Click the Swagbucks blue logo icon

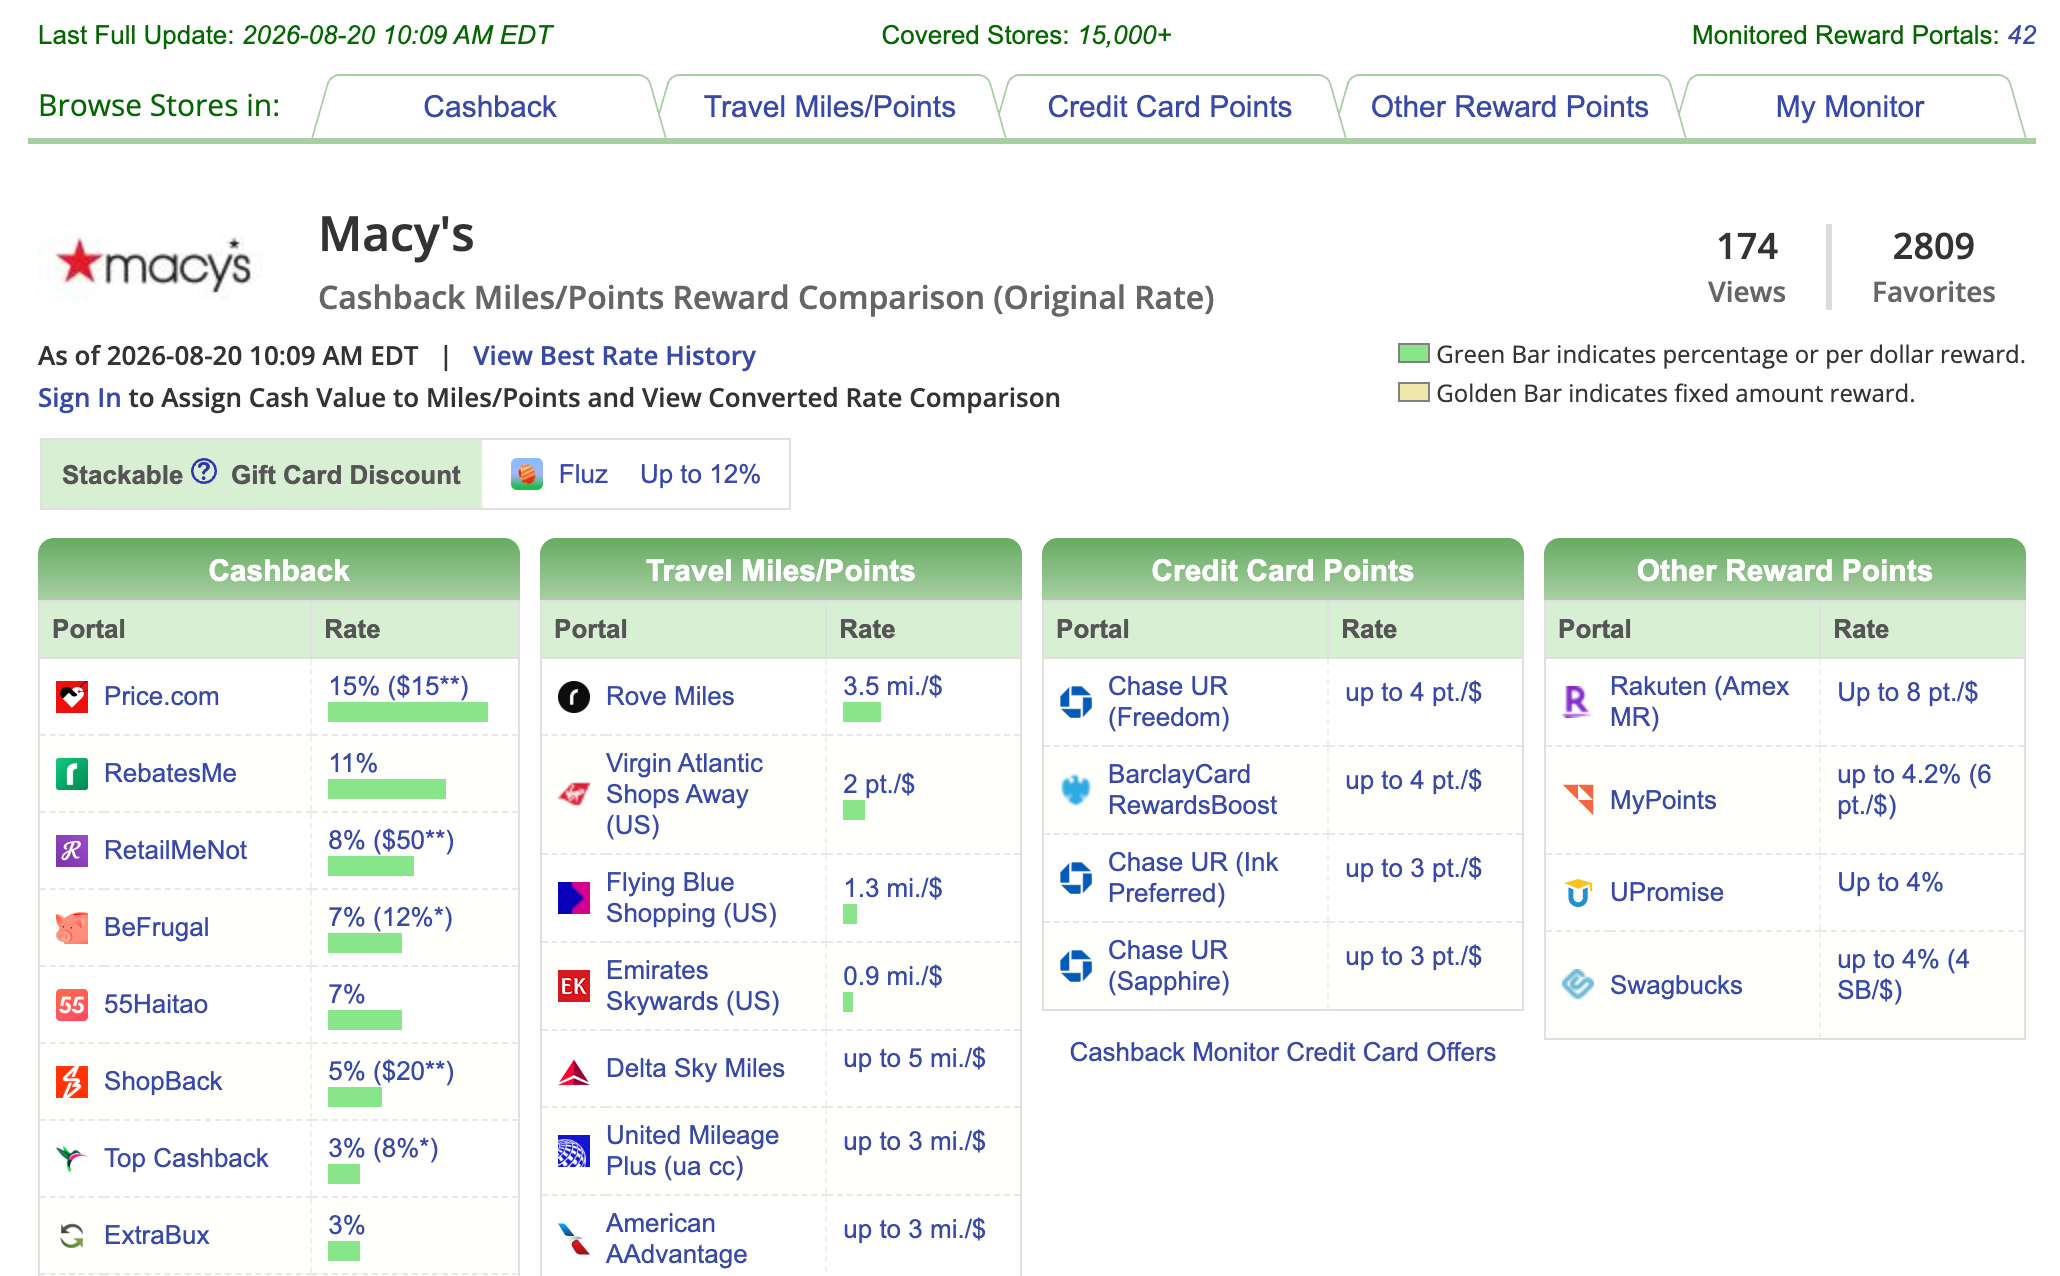pos(1578,985)
